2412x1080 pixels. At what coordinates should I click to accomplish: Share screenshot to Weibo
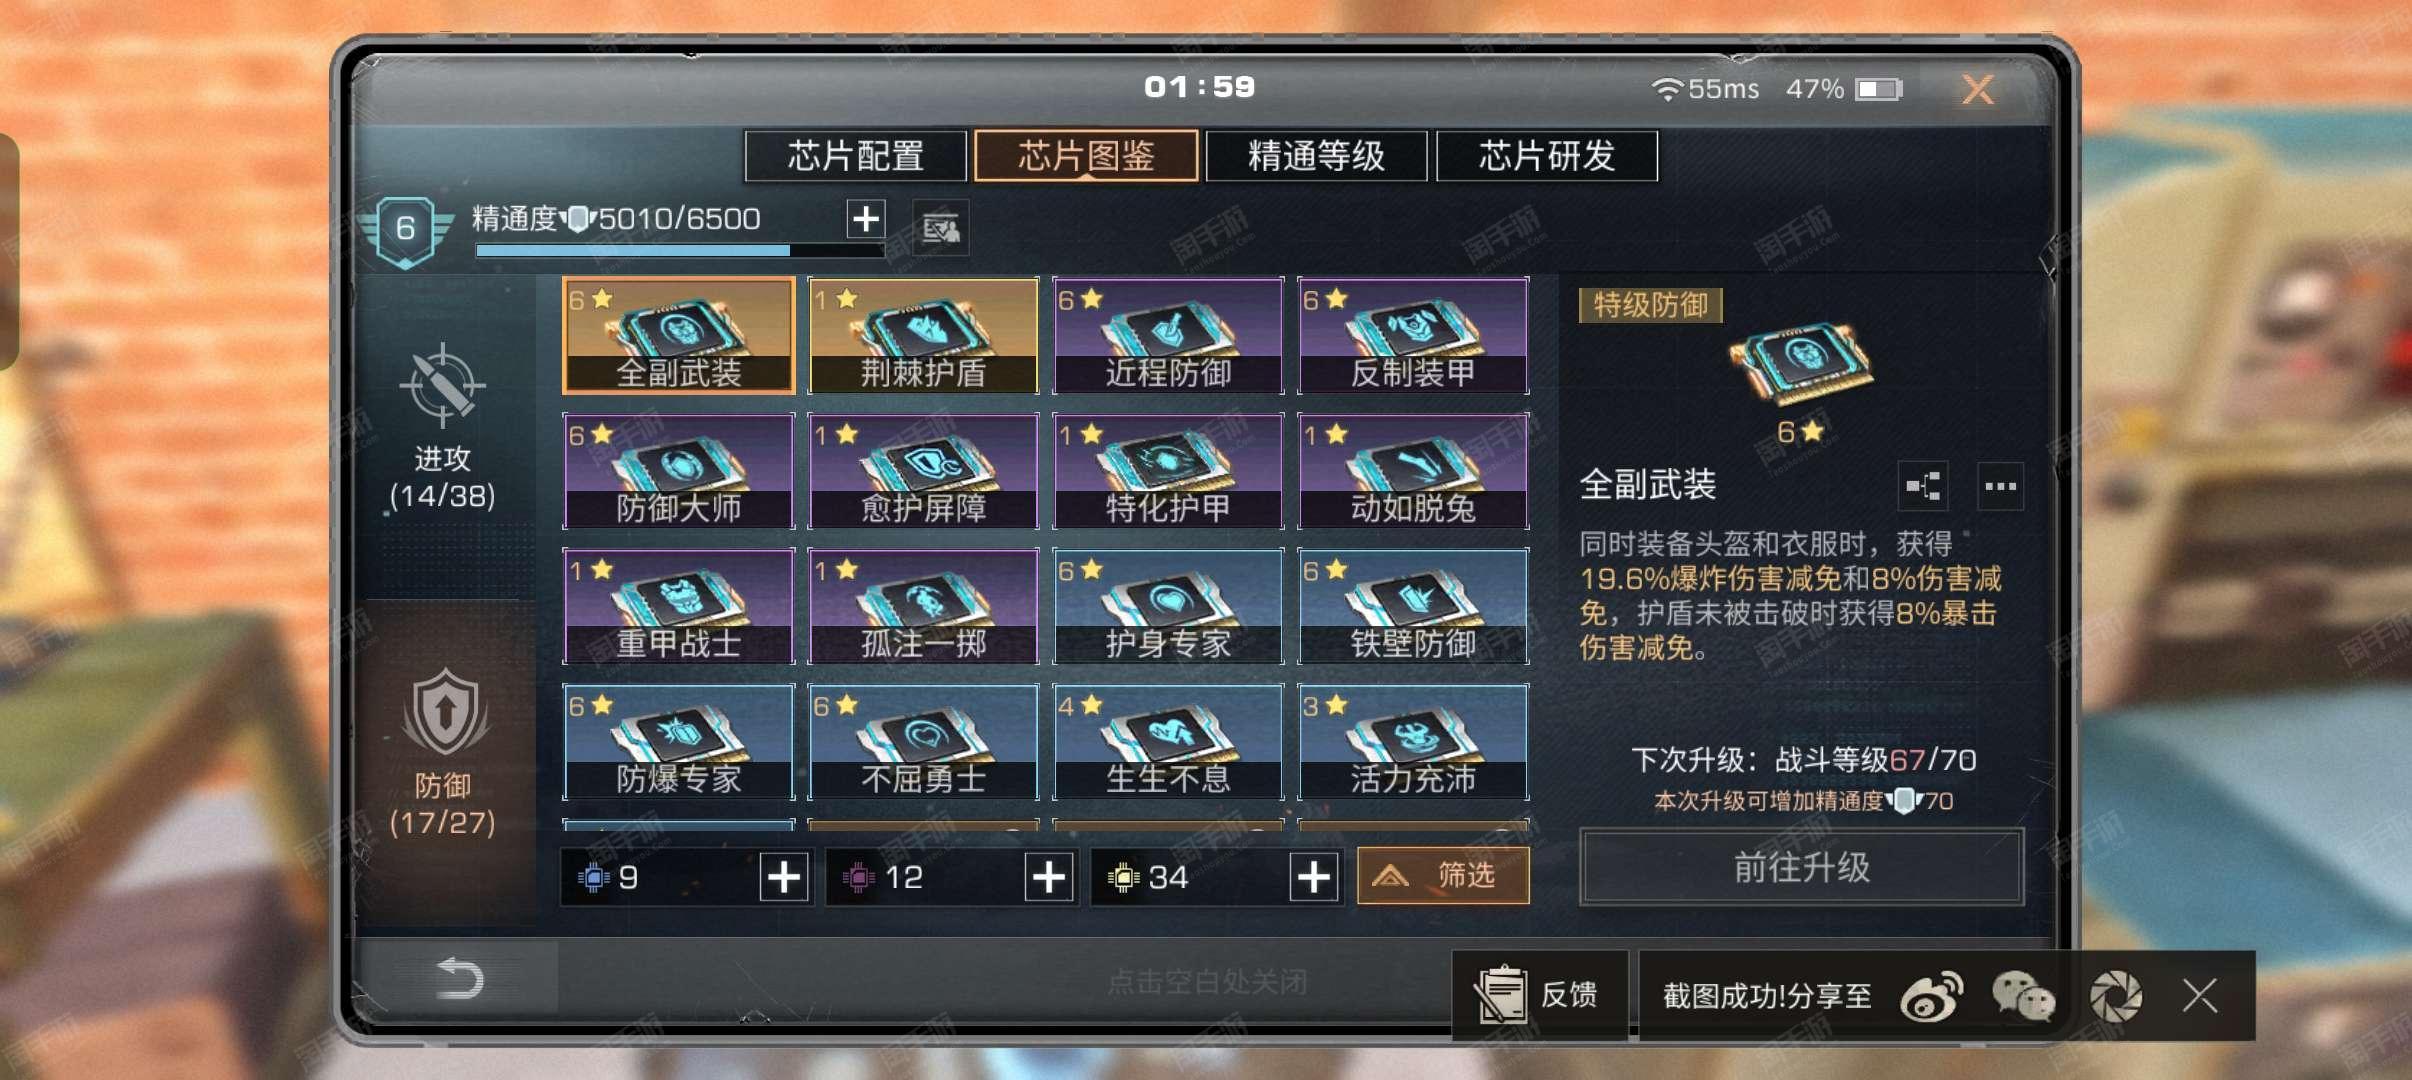pos(1931,996)
